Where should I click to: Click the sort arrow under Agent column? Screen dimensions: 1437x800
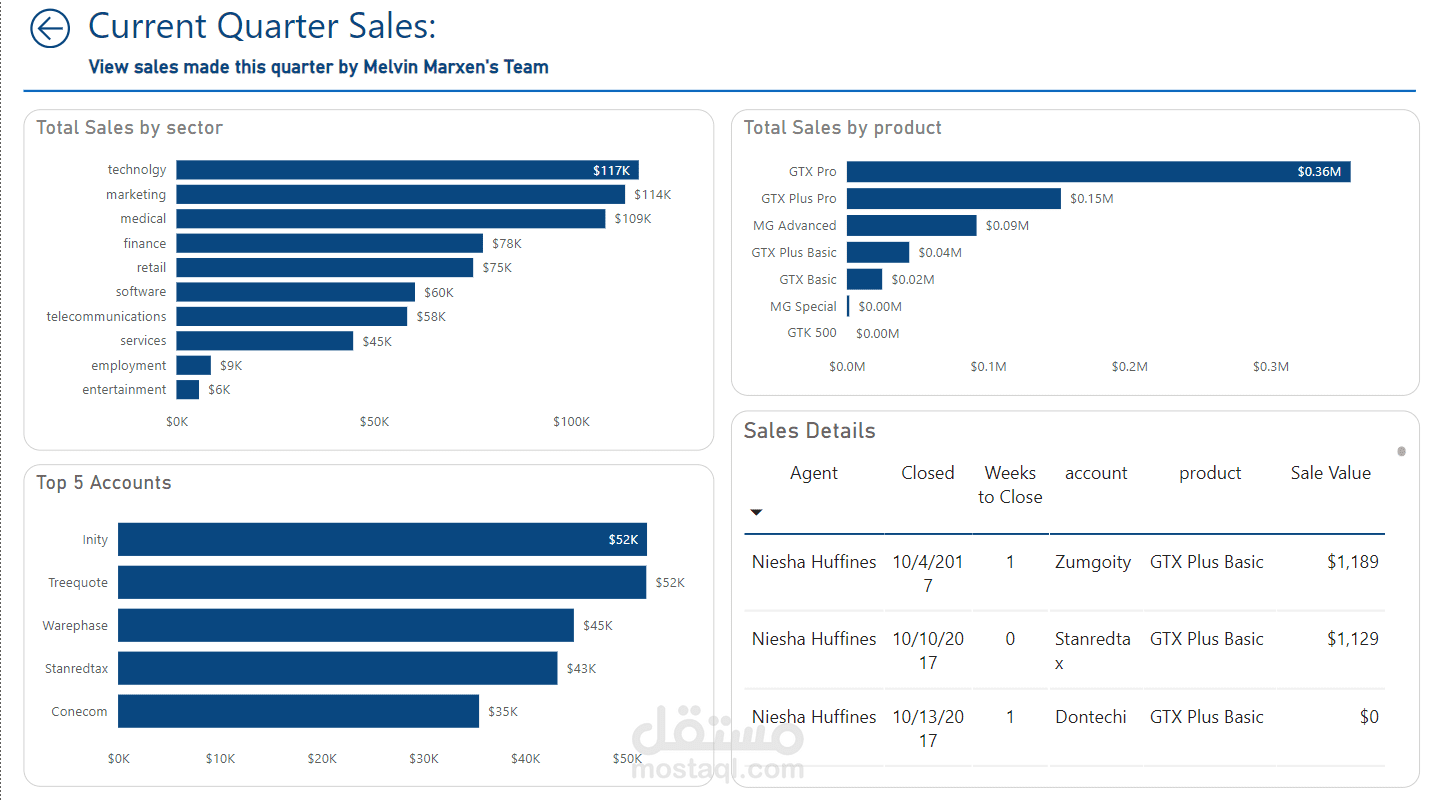click(x=757, y=513)
